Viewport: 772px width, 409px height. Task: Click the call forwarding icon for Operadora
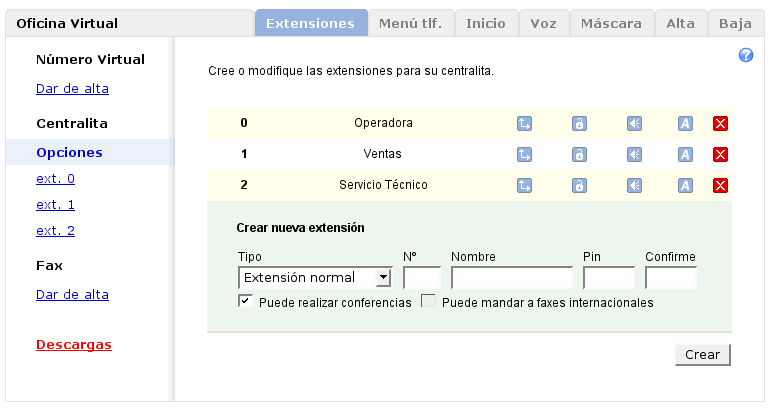pos(524,124)
